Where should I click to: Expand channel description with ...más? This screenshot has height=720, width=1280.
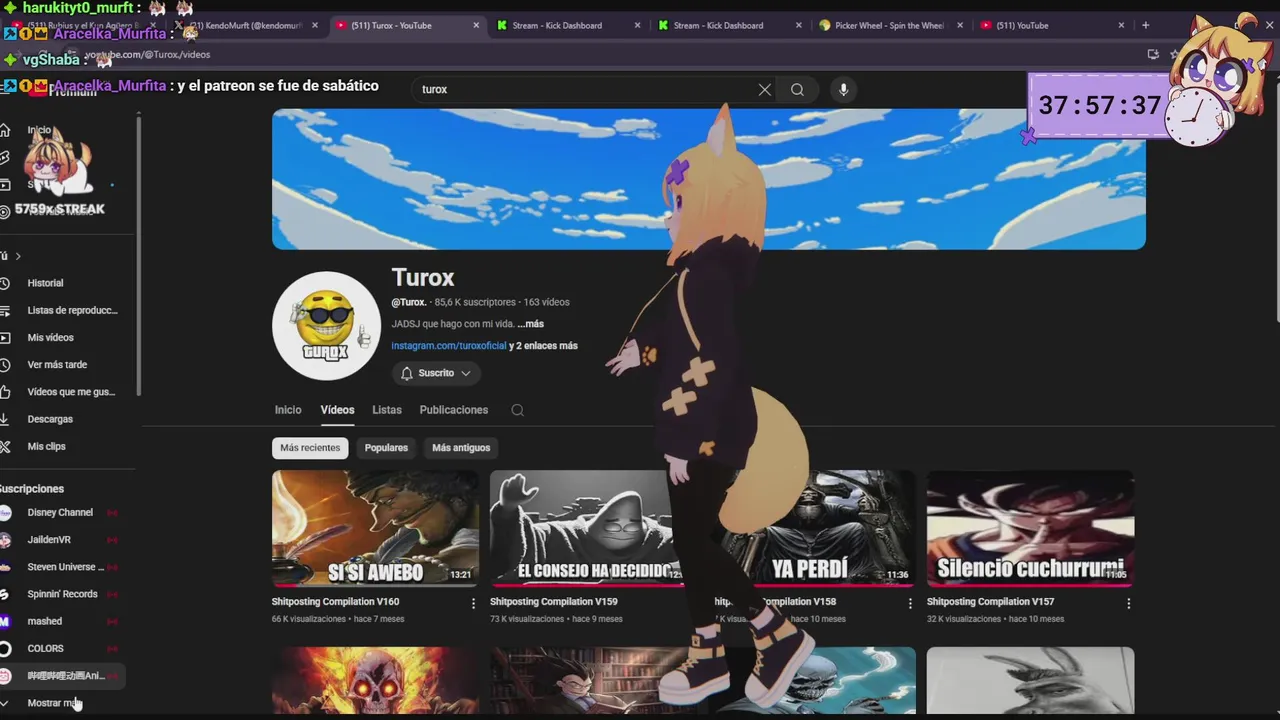pyautogui.click(x=531, y=324)
